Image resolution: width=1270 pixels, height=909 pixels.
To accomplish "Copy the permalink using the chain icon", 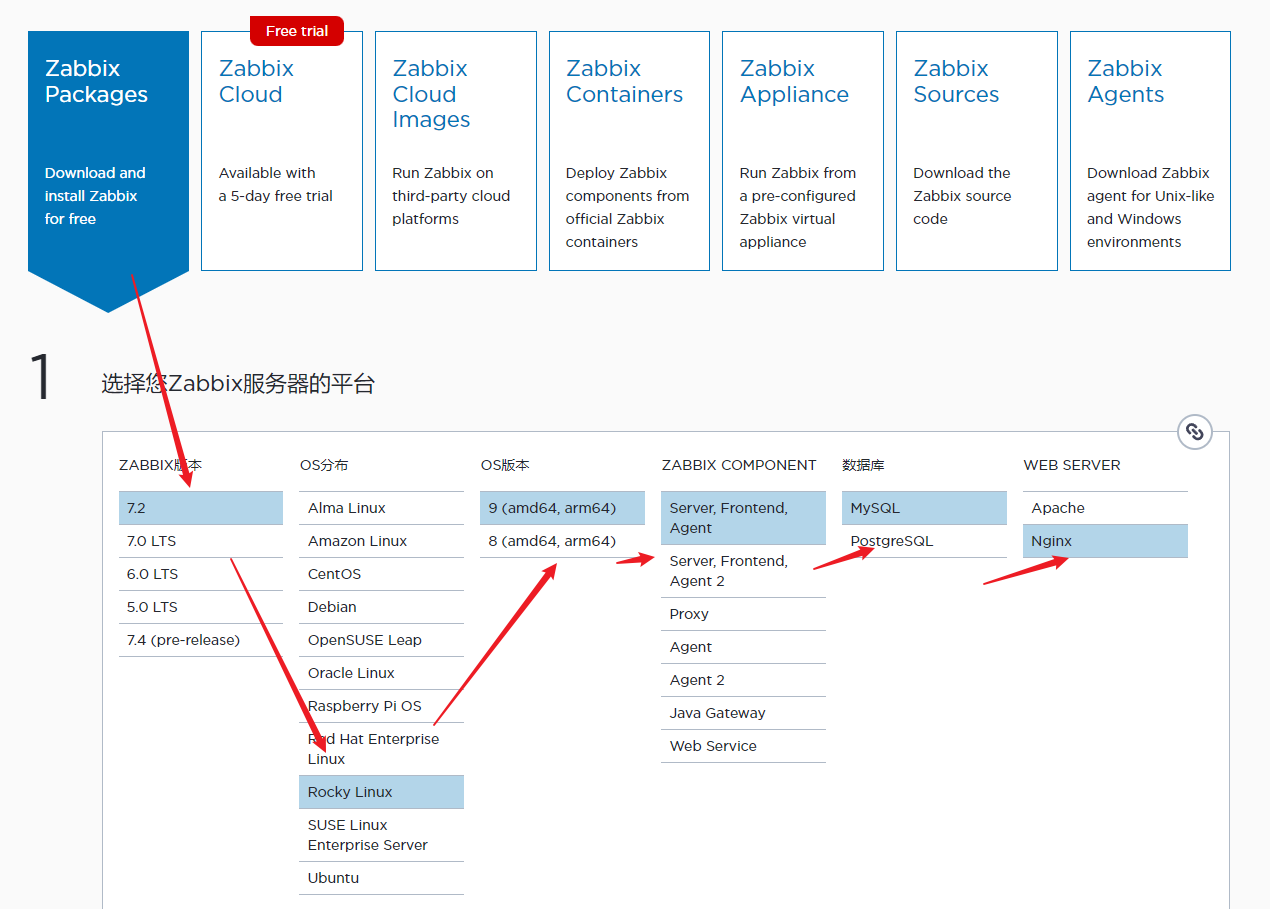I will (1194, 432).
